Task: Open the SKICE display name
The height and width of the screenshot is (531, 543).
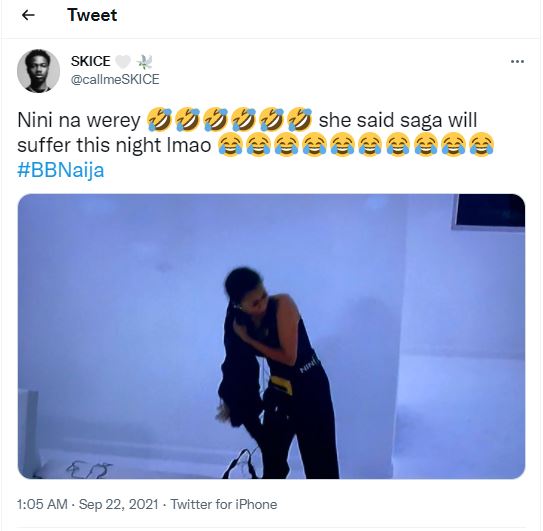Action: 91,61
